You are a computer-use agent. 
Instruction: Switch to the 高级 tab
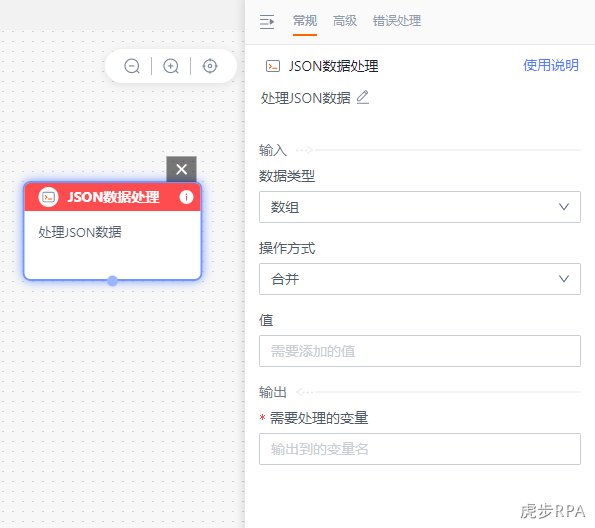click(345, 20)
